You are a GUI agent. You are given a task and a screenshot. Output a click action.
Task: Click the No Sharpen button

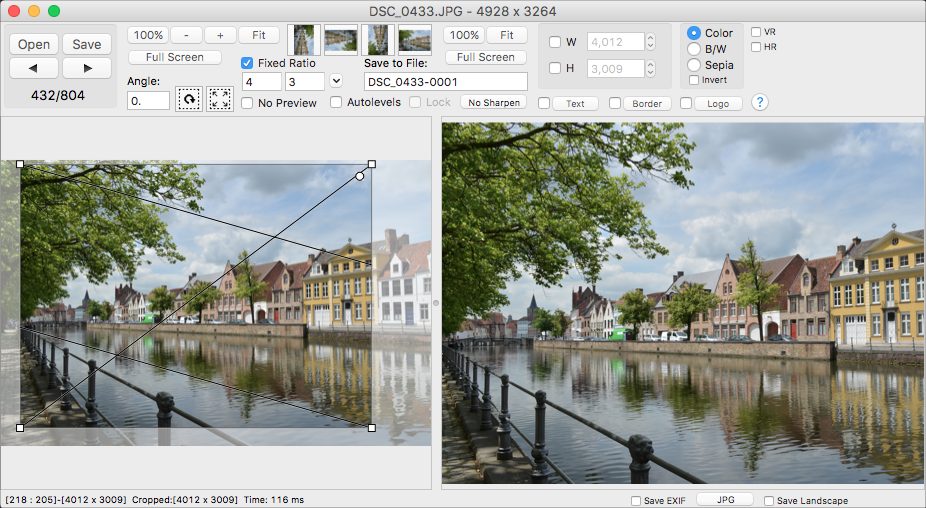[494, 103]
